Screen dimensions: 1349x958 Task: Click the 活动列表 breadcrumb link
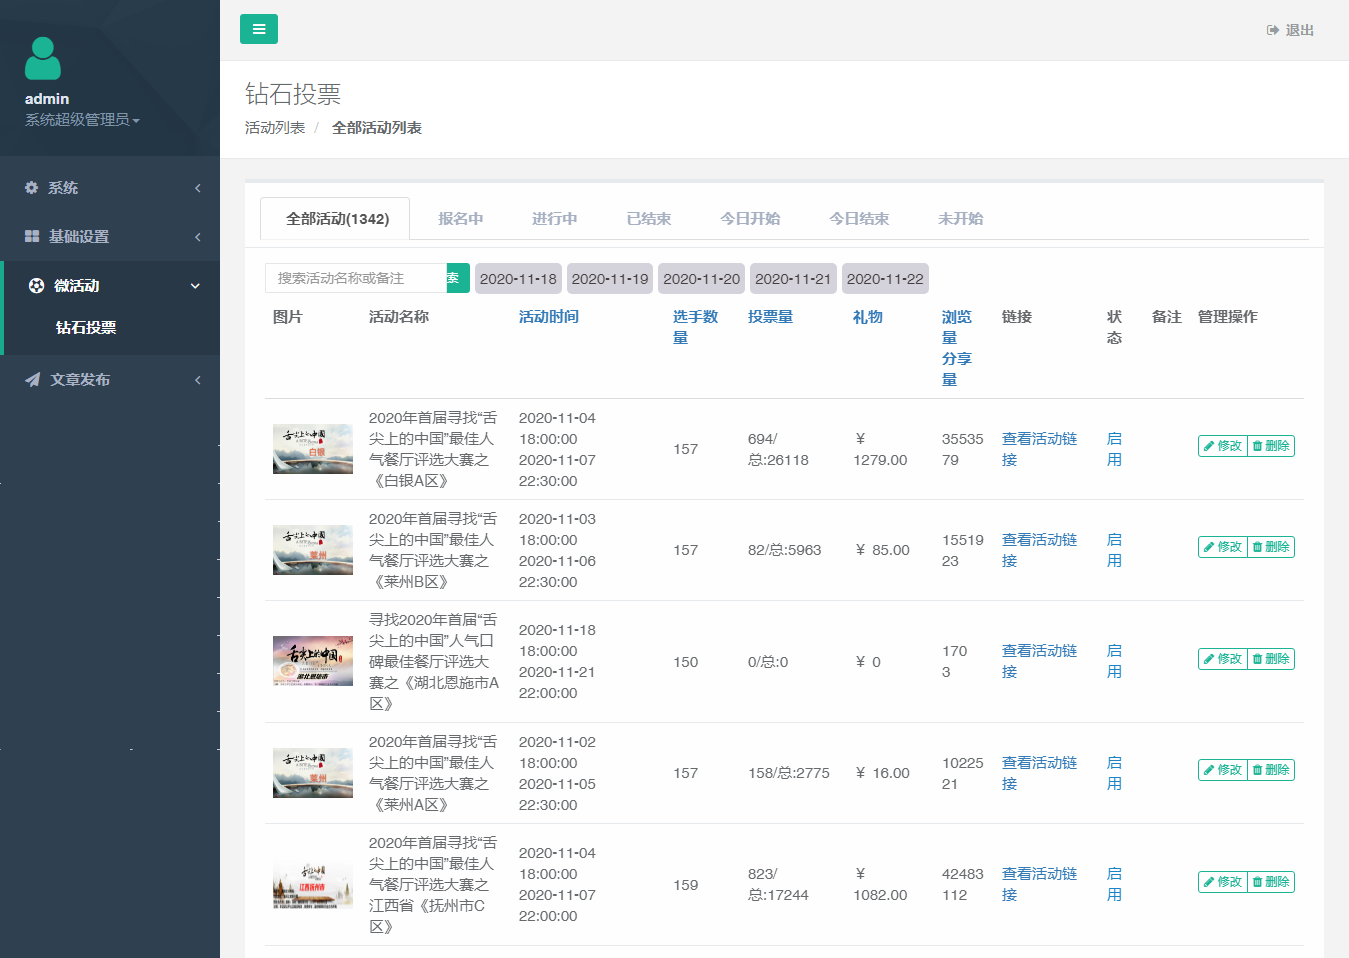[275, 128]
